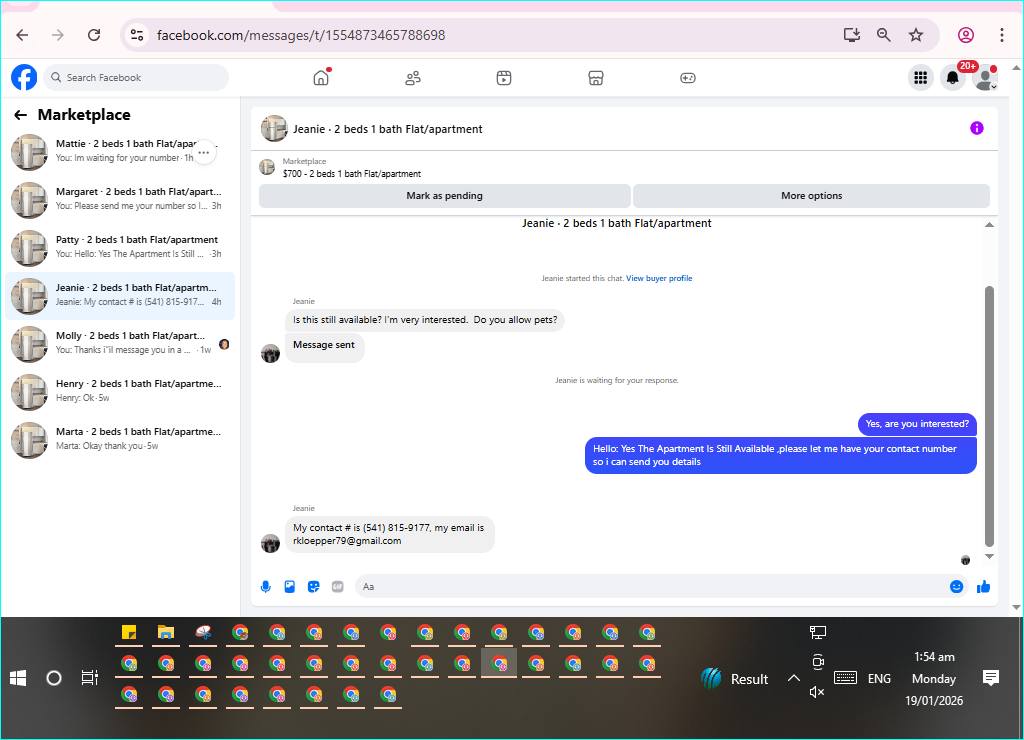Open the Video tab icon
The image size is (1024, 740).
tap(504, 78)
